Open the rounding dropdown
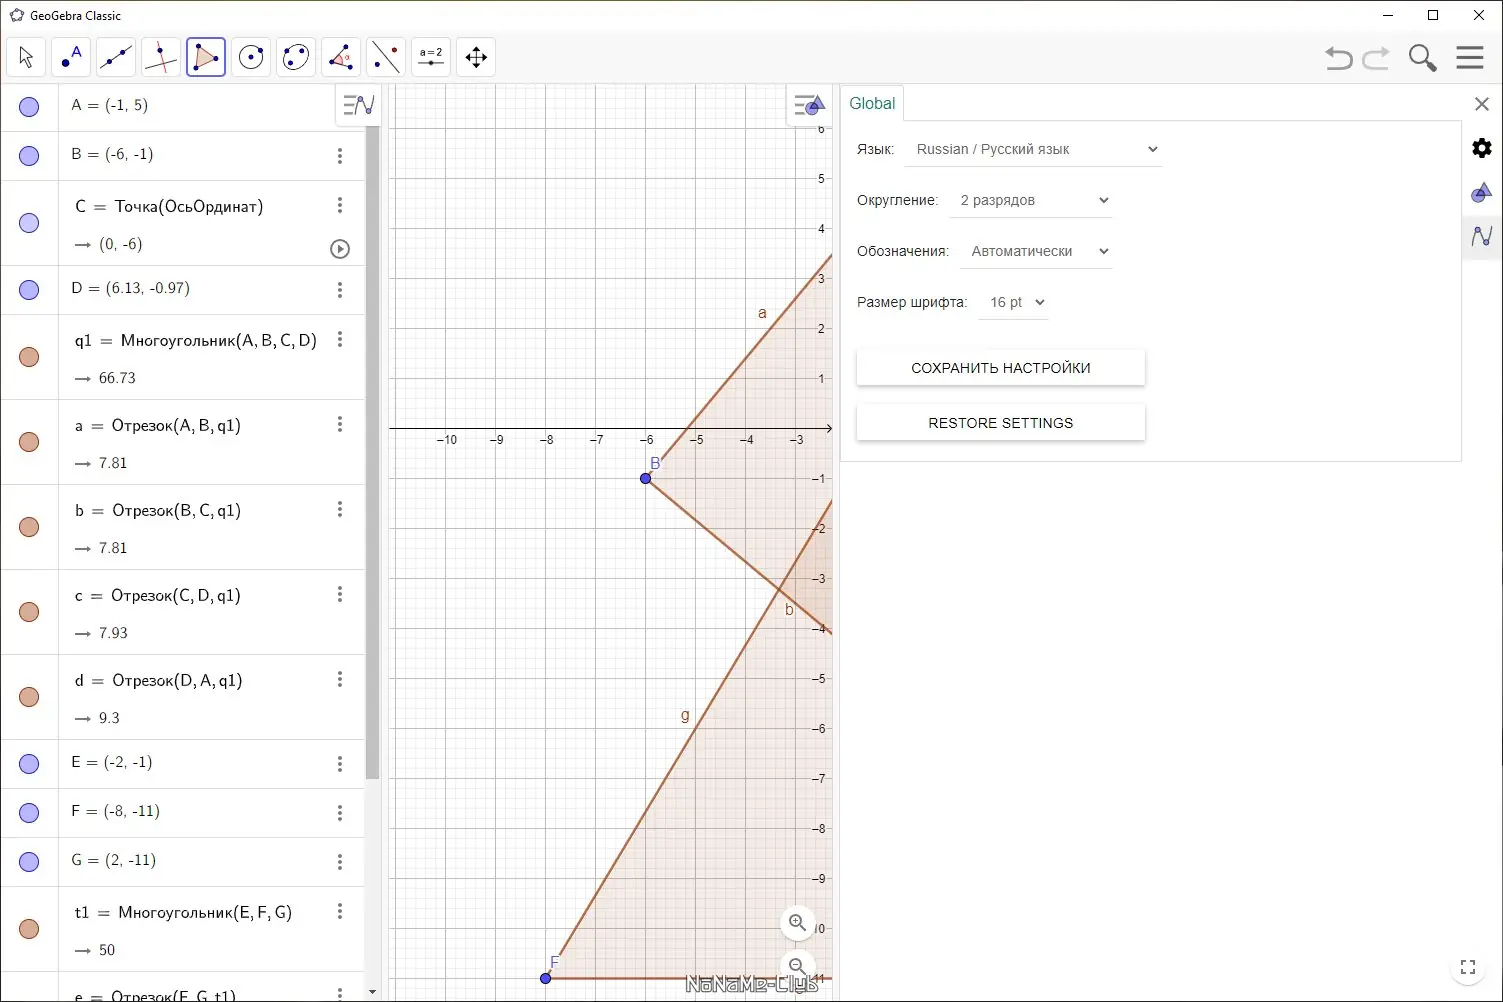1503x1002 pixels. (x=1031, y=201)
